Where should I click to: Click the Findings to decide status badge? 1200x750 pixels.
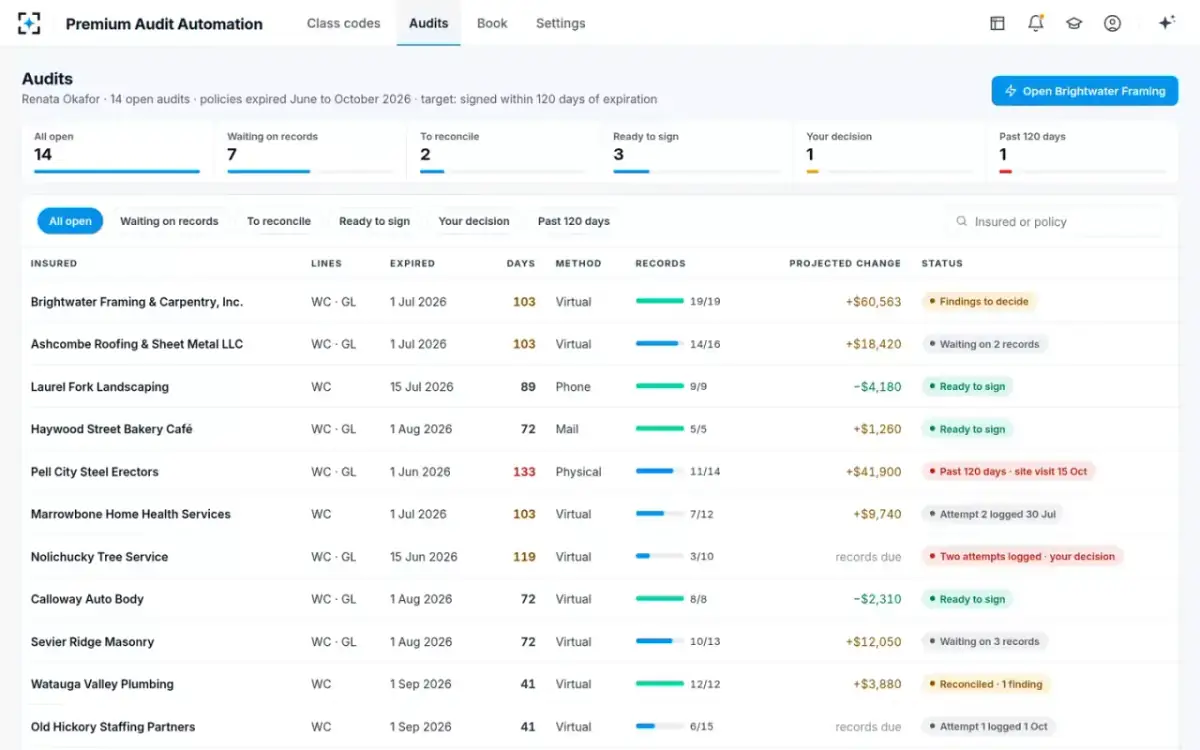point(979,301)
